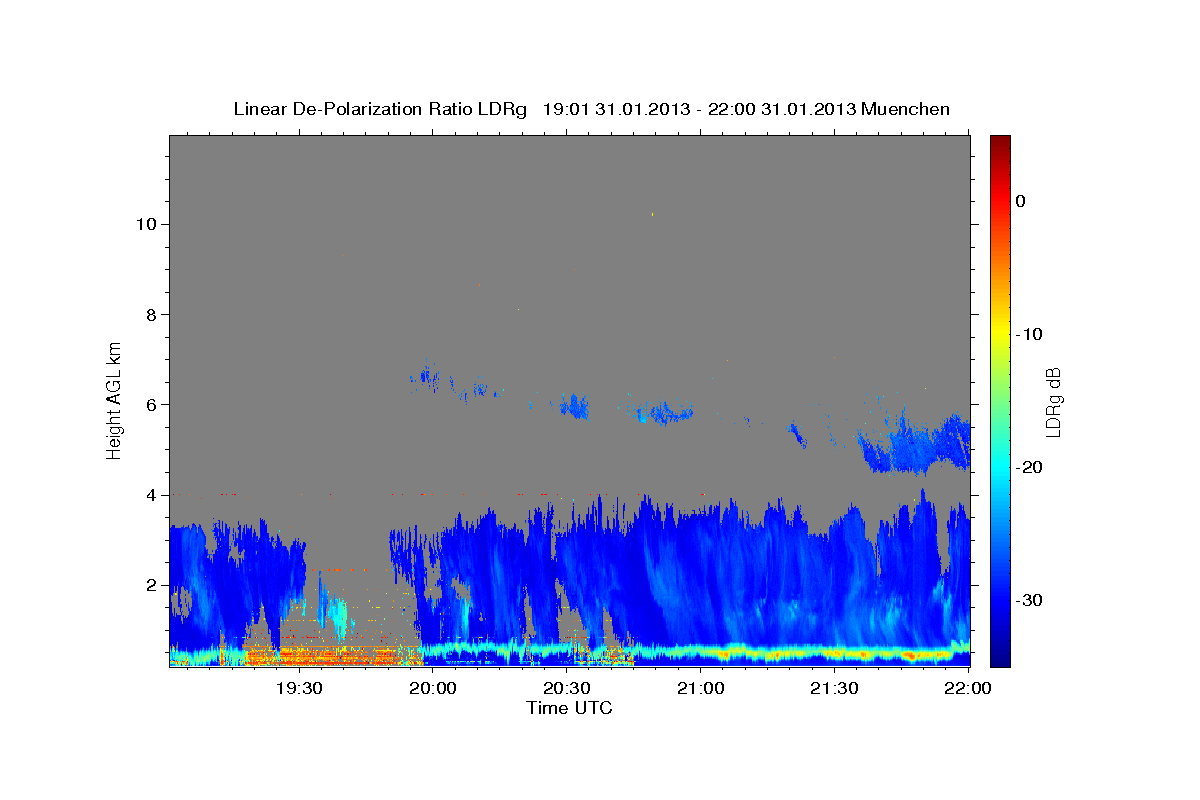The height and width of the screenshot is (800, 1200).
Task: Click the '6' height tick label
Action: tap(150, 405)
